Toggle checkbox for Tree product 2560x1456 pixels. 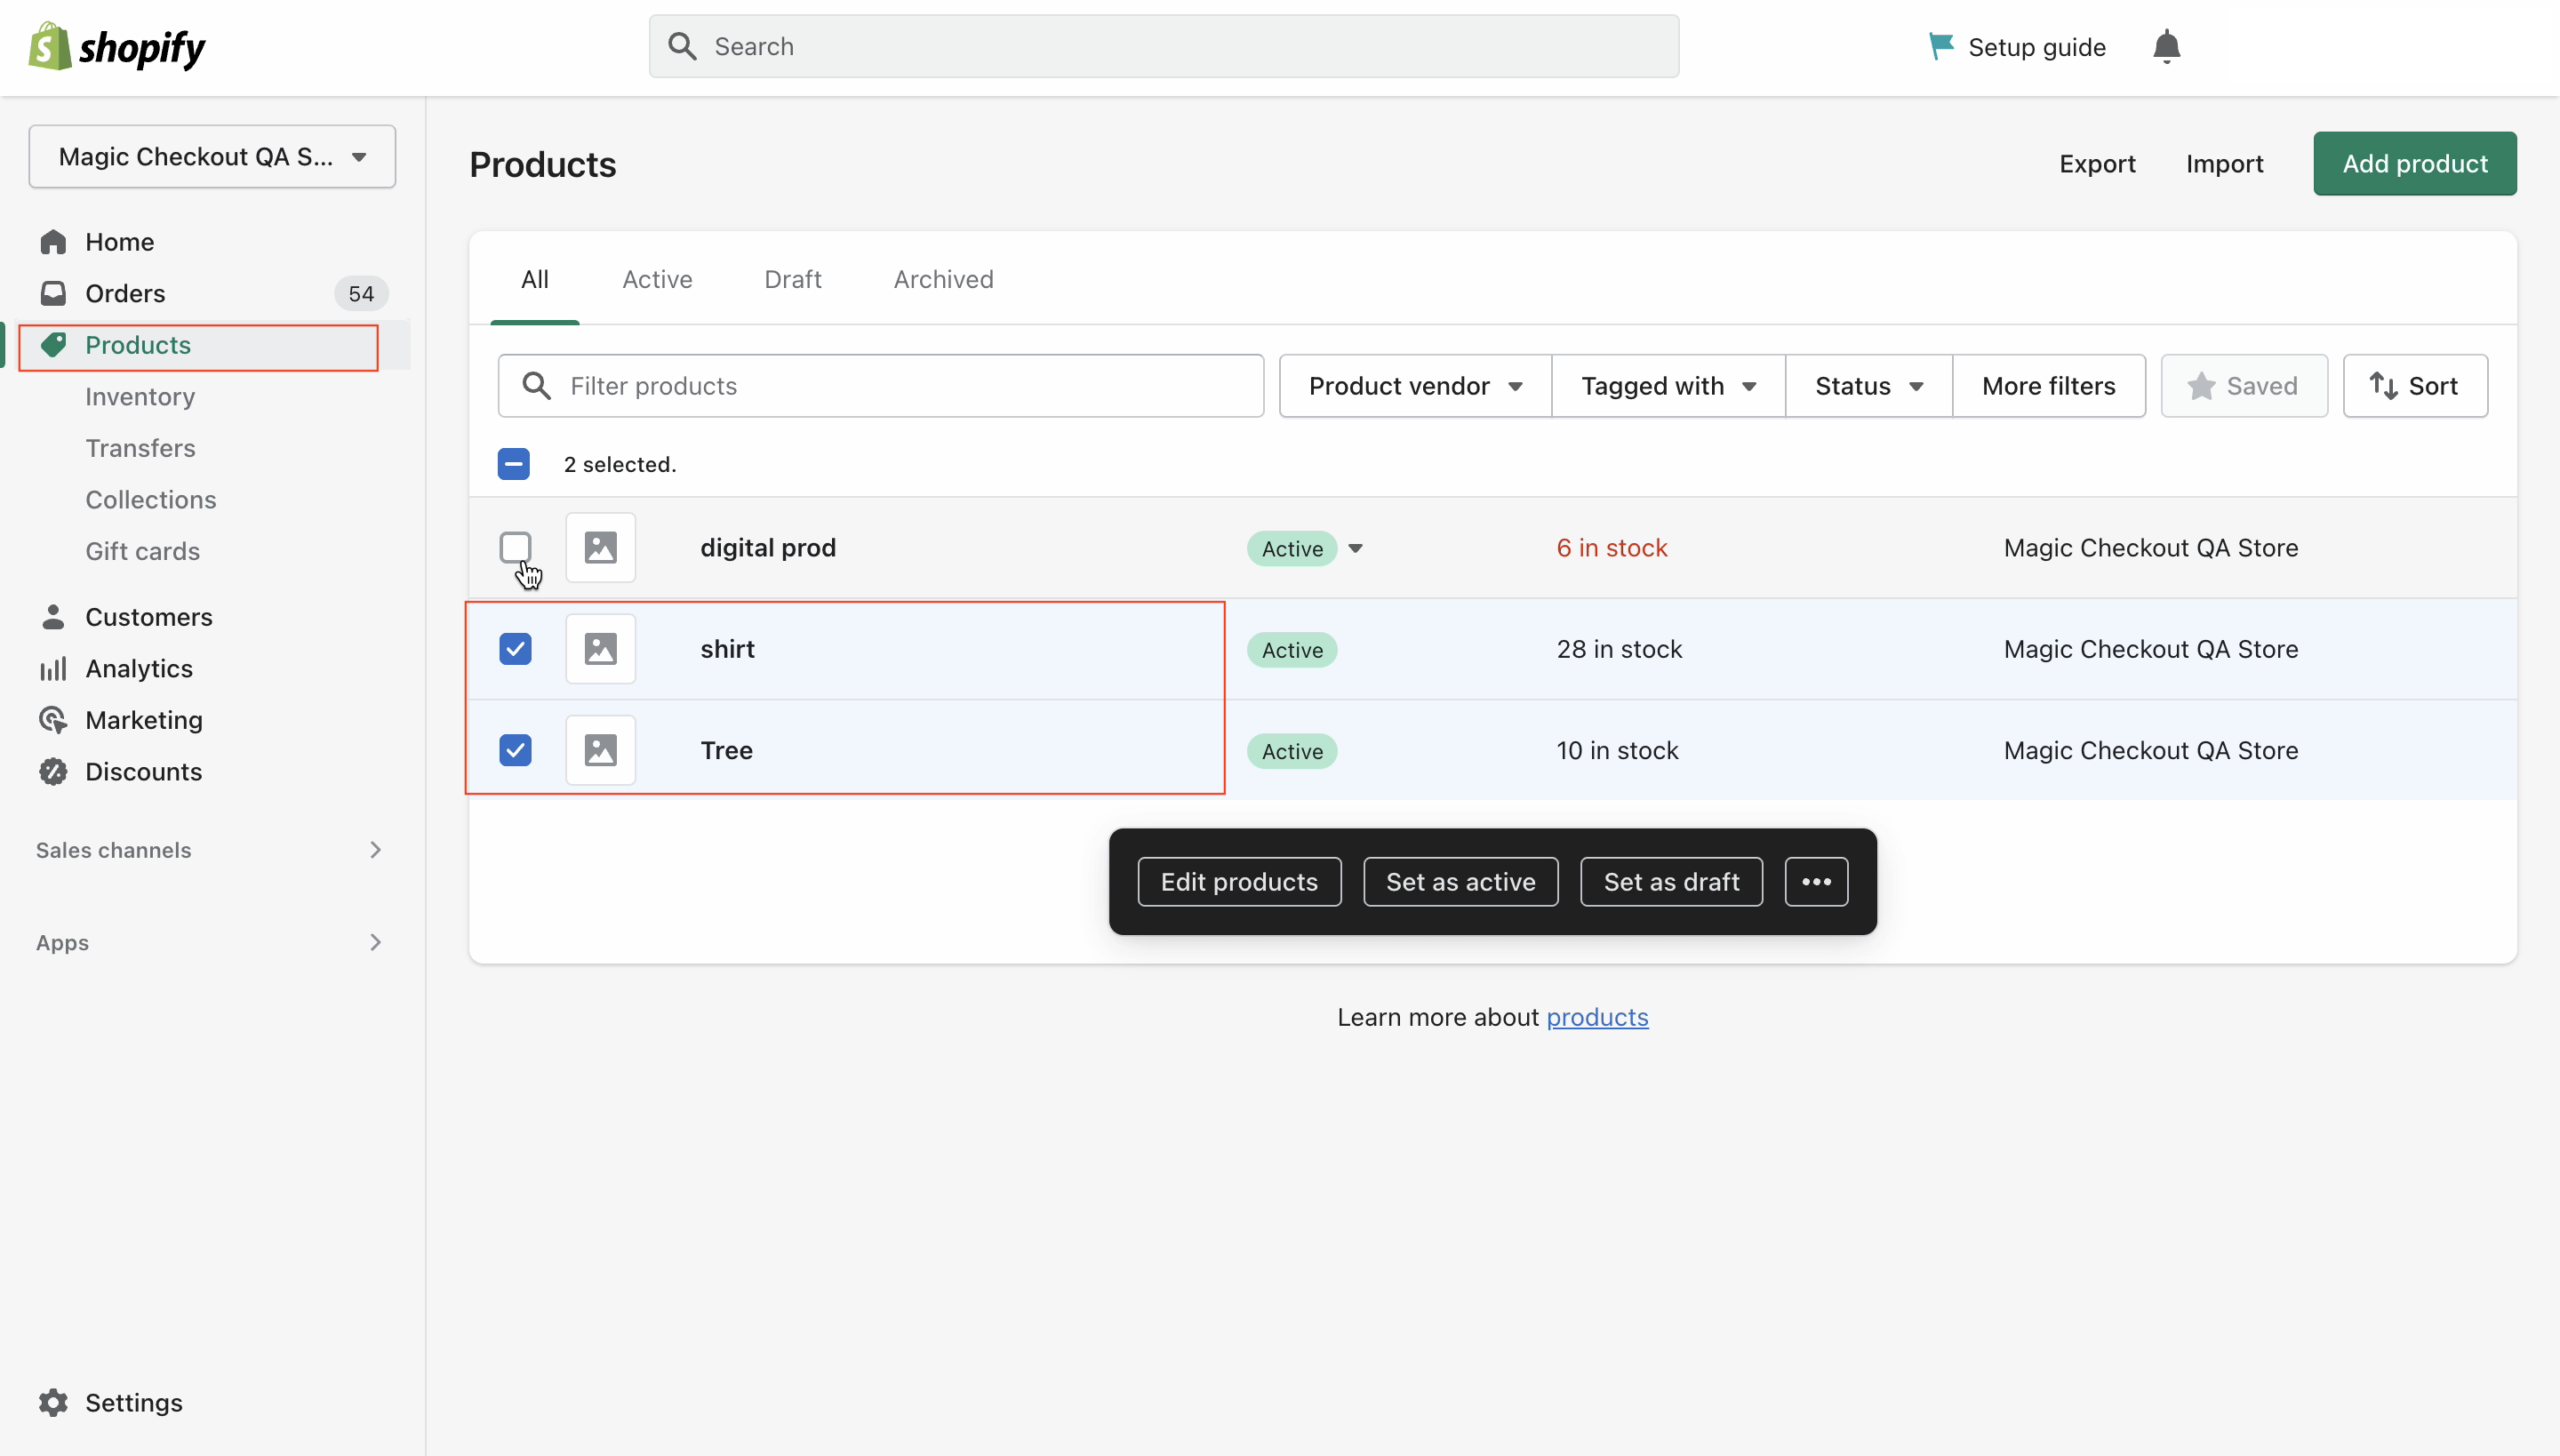click(x=516, y=751)
